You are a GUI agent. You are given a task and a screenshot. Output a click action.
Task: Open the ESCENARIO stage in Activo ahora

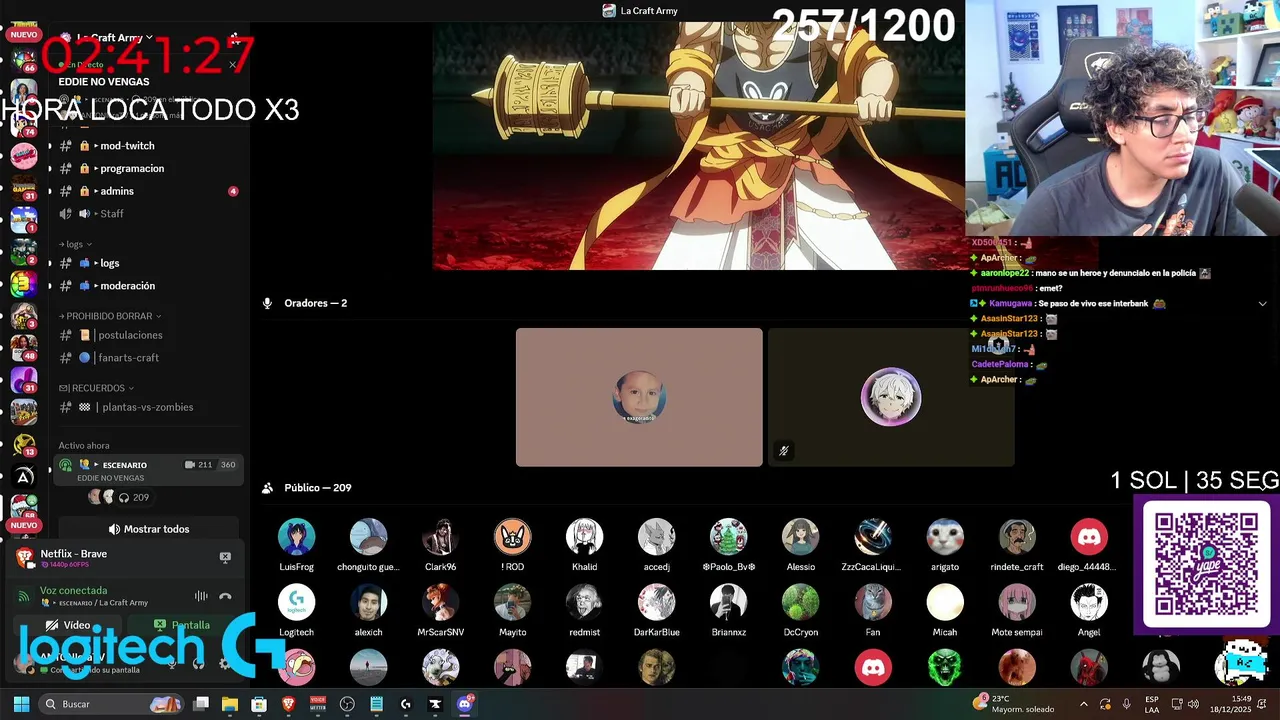coord(148,470)
